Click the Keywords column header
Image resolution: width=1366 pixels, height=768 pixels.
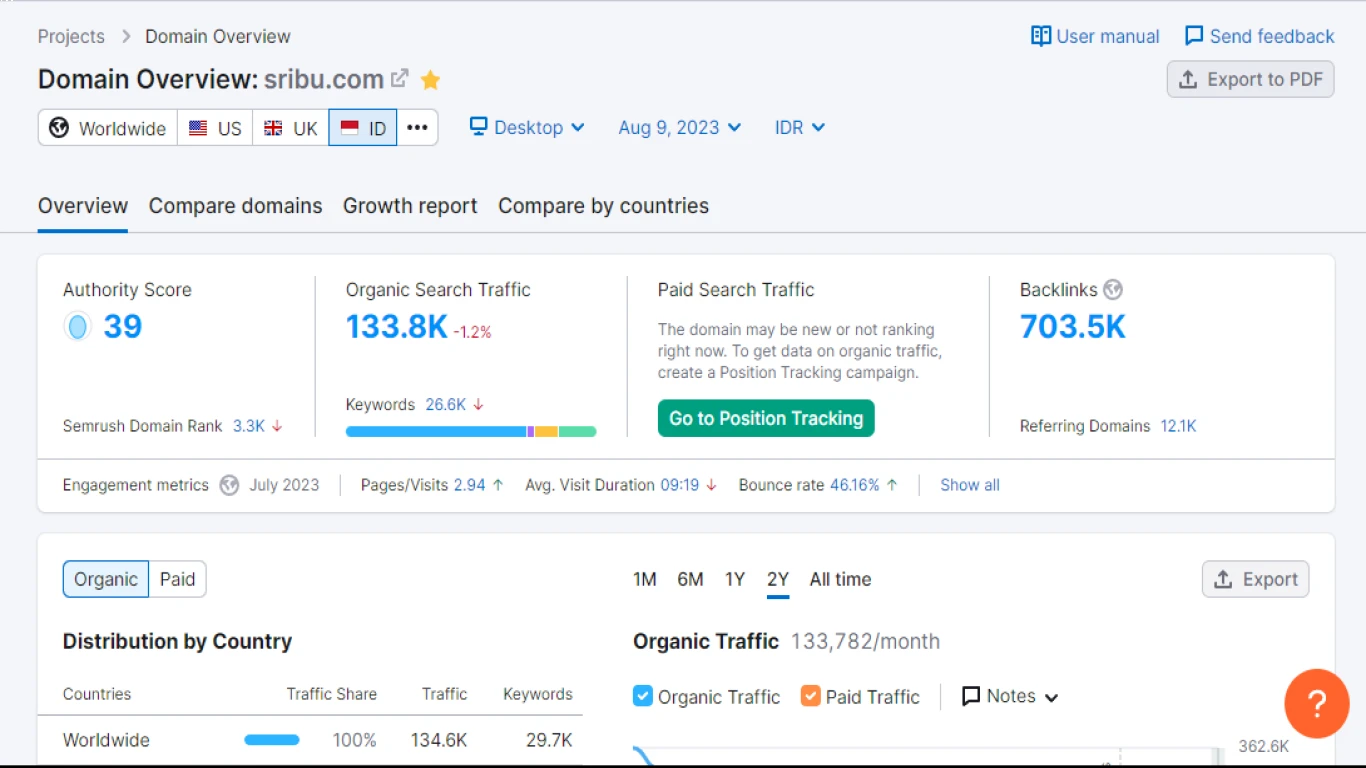[538, 694]
